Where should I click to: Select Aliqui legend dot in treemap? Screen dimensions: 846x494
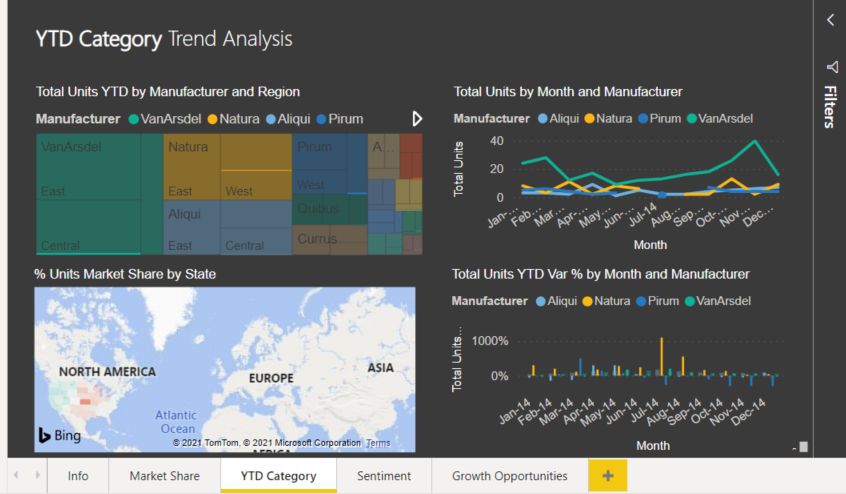click(x=271, y=119)
